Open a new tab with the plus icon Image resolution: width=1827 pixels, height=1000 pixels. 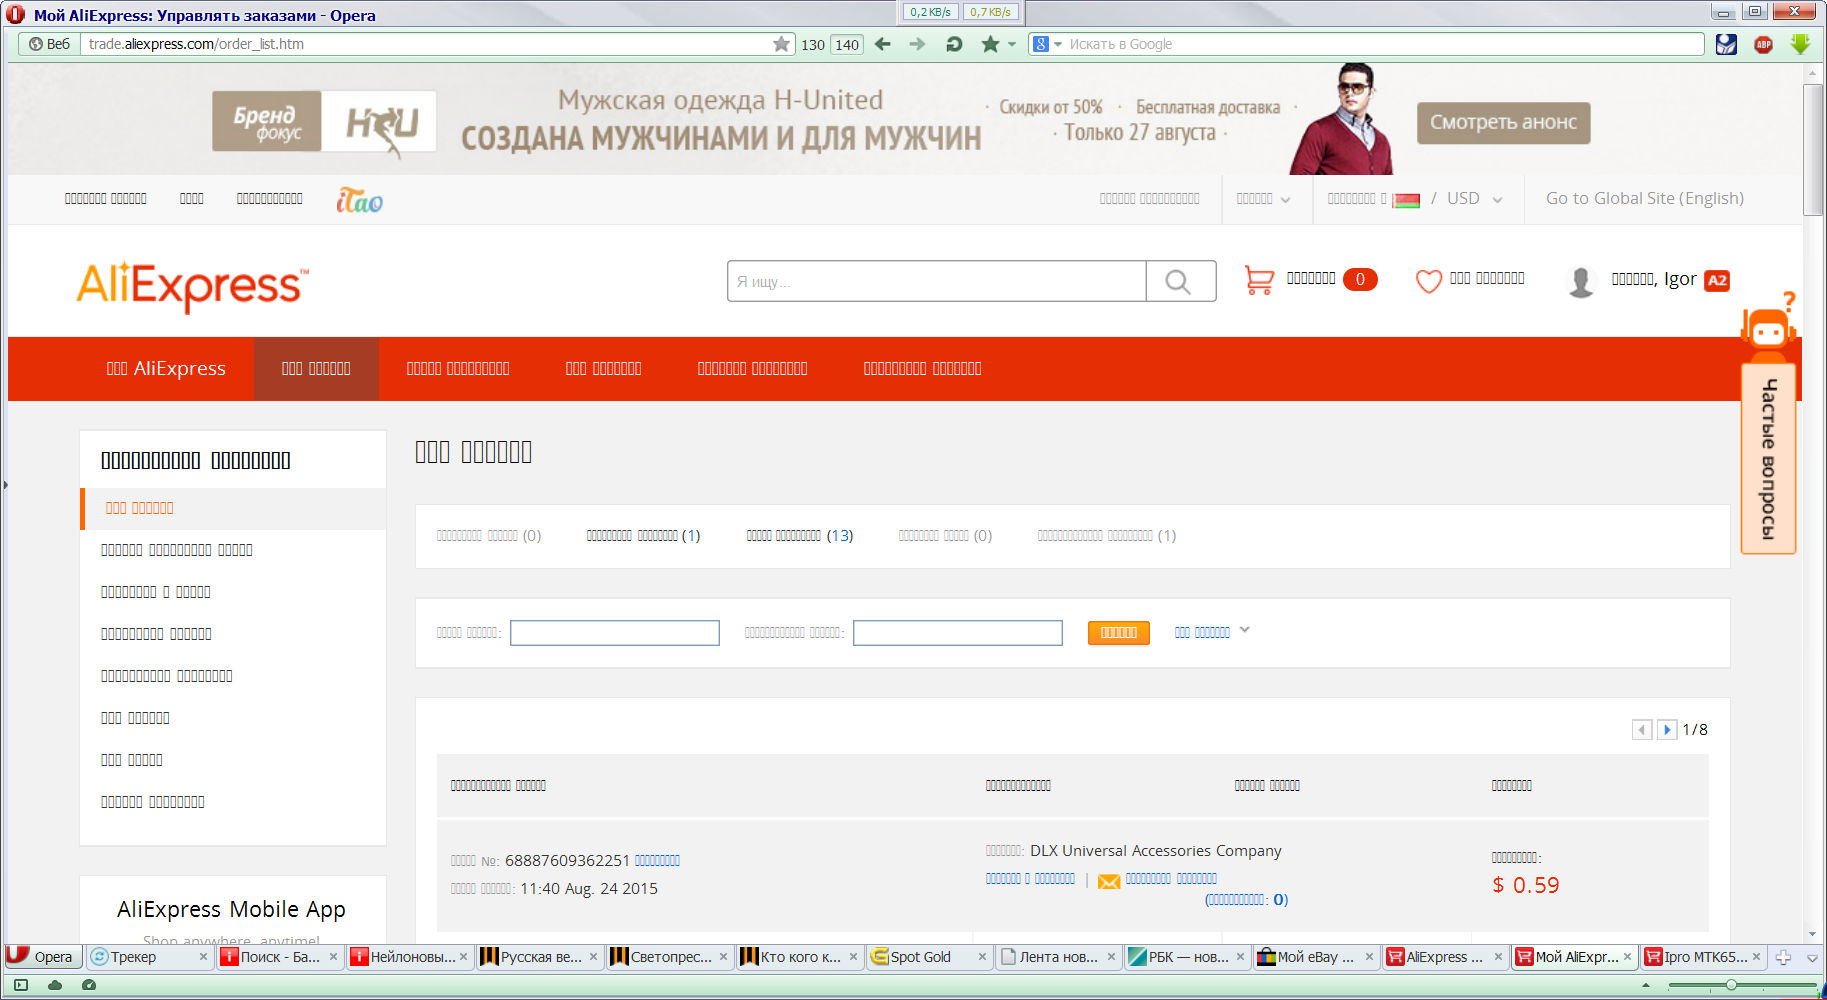[1783, 957]
